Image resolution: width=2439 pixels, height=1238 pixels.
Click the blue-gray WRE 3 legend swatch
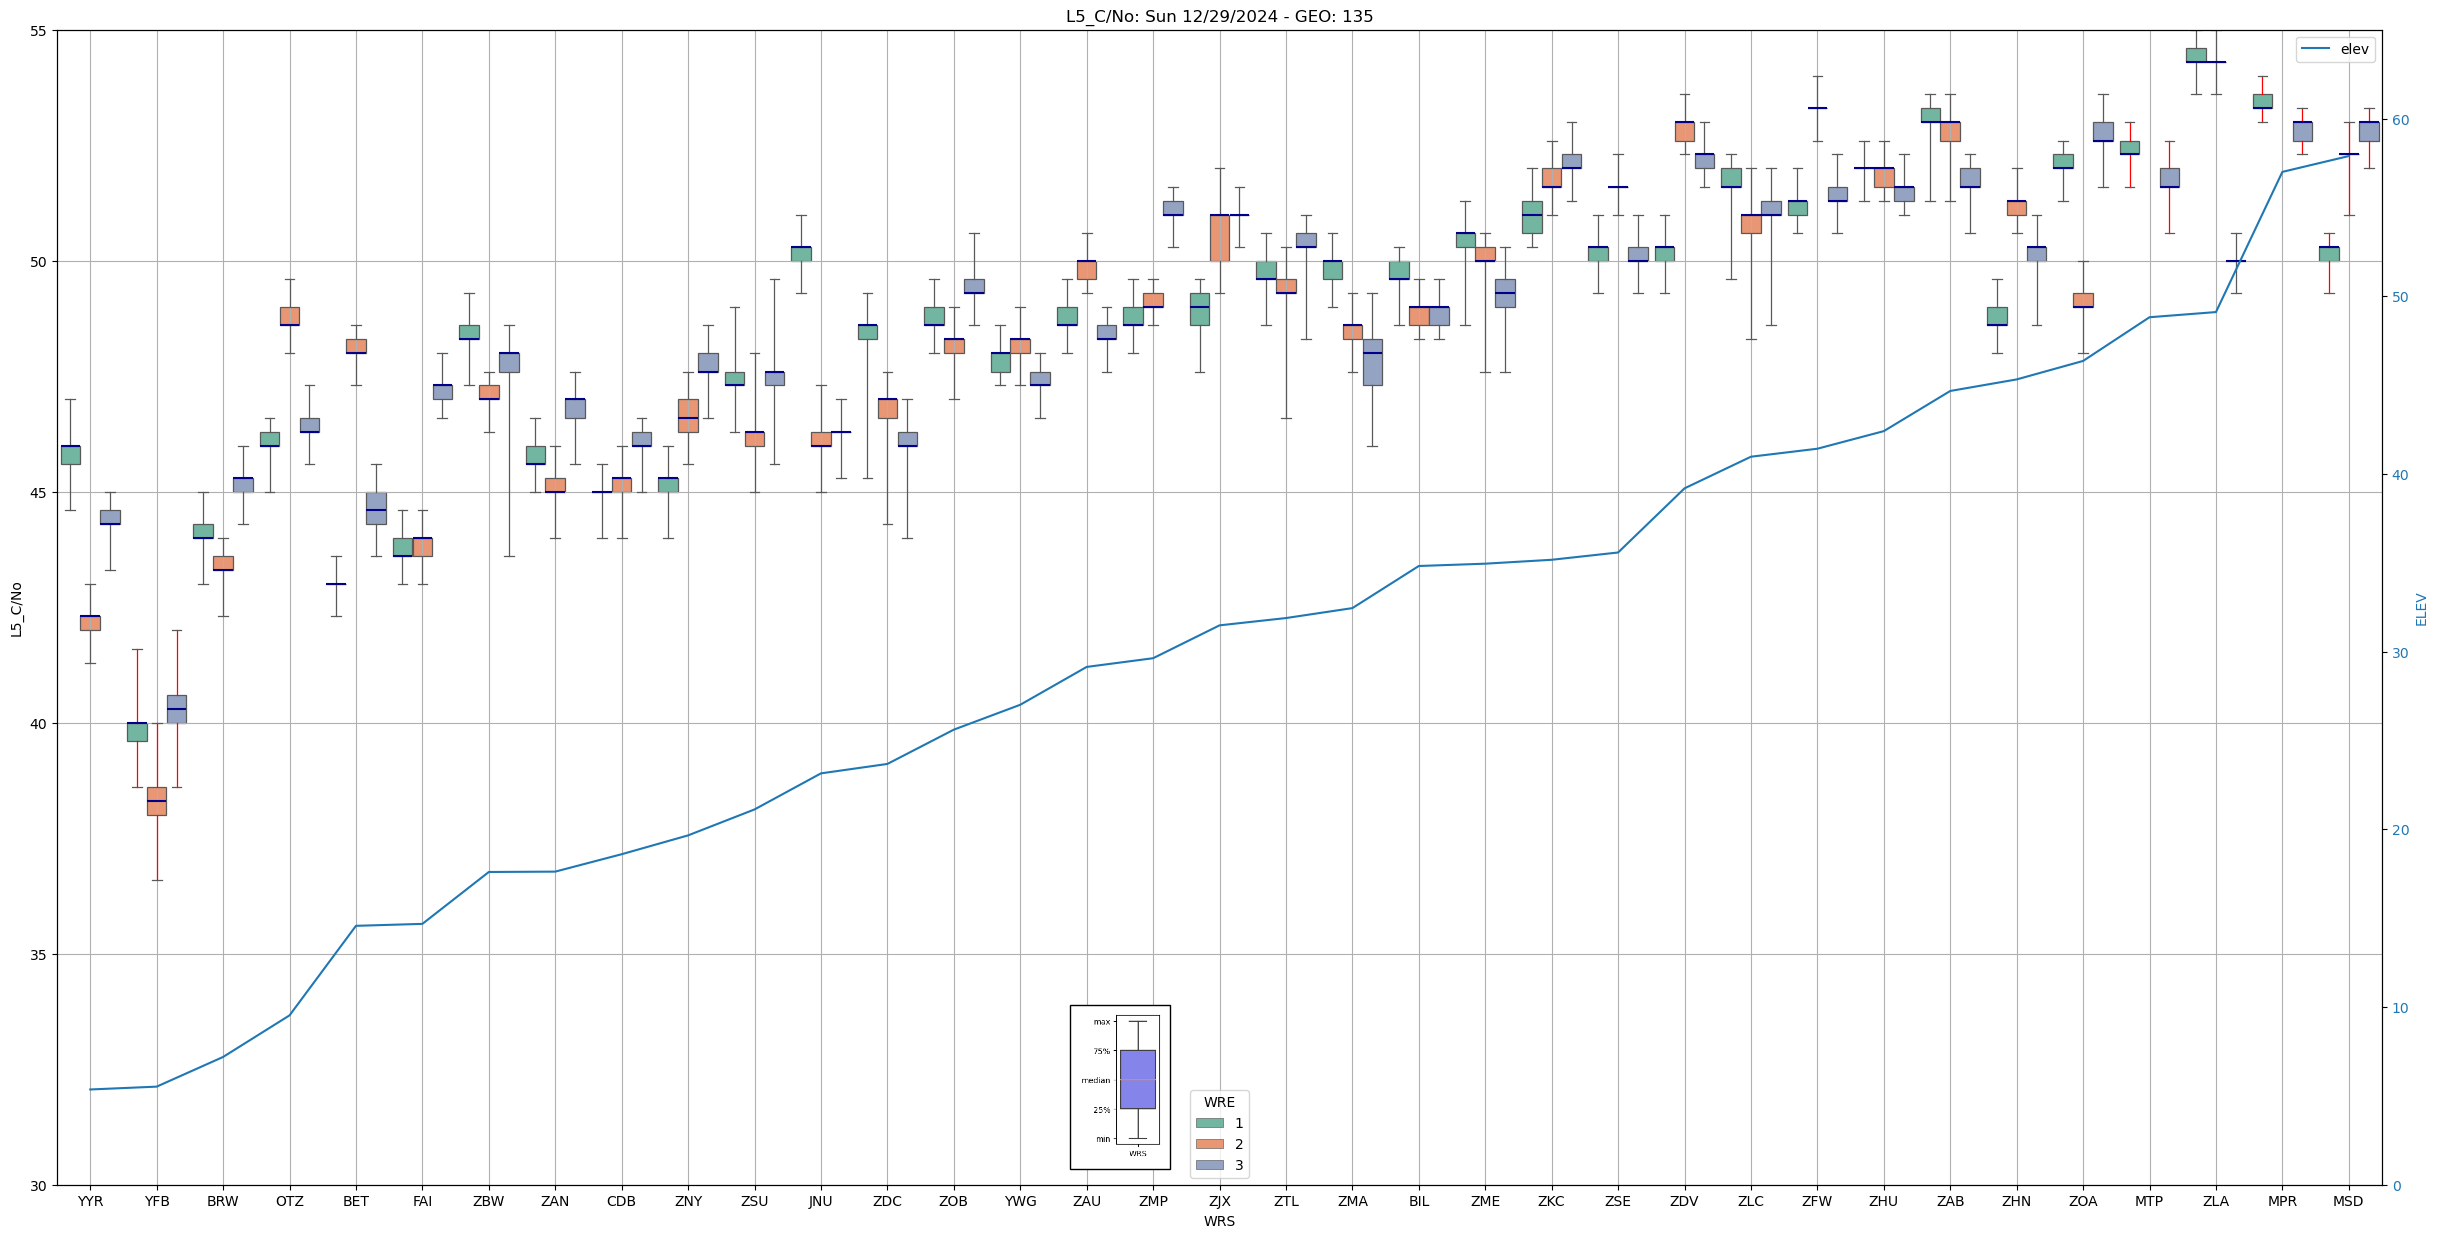coord(1209,1165)
